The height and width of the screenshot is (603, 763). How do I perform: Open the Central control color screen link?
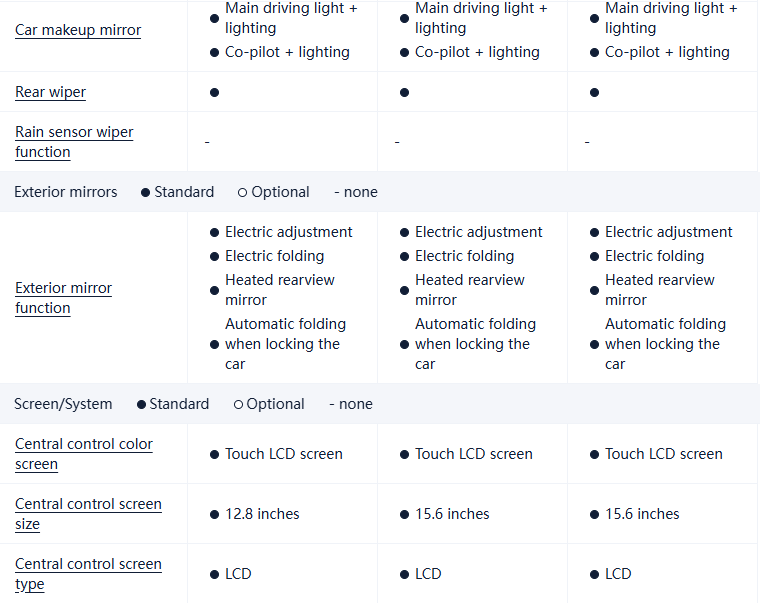coord(84,454)
